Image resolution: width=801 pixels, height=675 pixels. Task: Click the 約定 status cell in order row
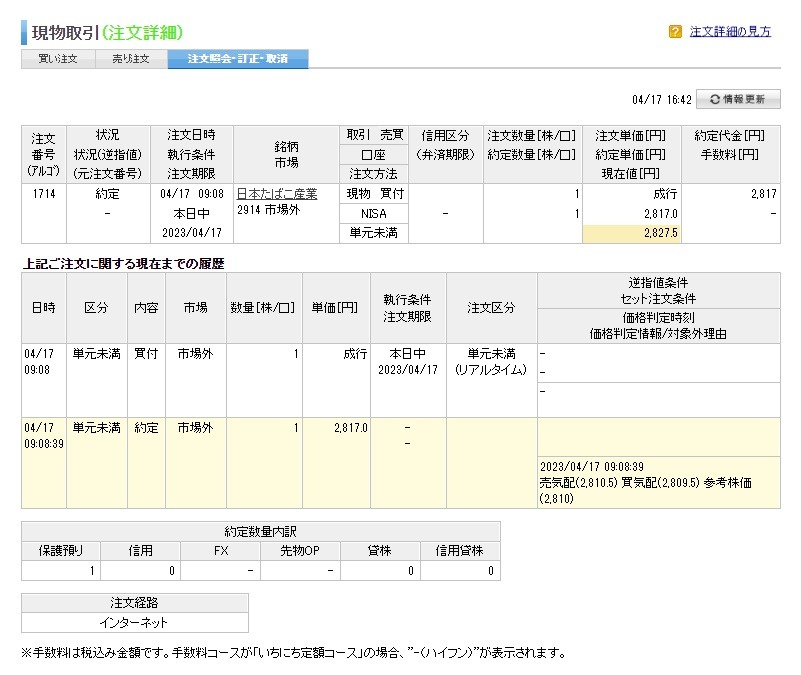pyautogui.click(x=107, y=194)
